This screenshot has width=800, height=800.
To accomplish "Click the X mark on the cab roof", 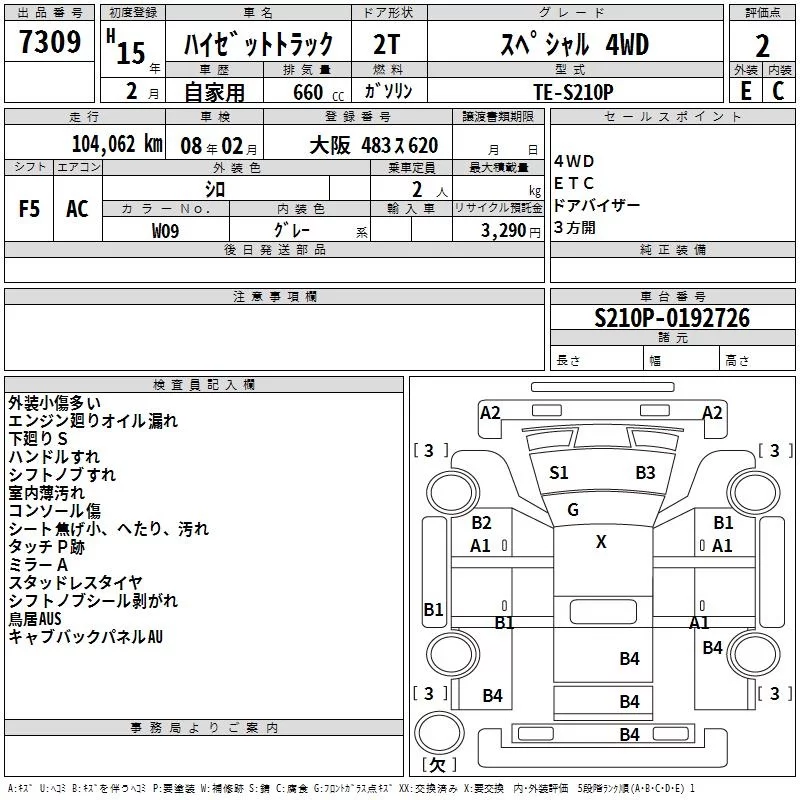I will 601,542.
